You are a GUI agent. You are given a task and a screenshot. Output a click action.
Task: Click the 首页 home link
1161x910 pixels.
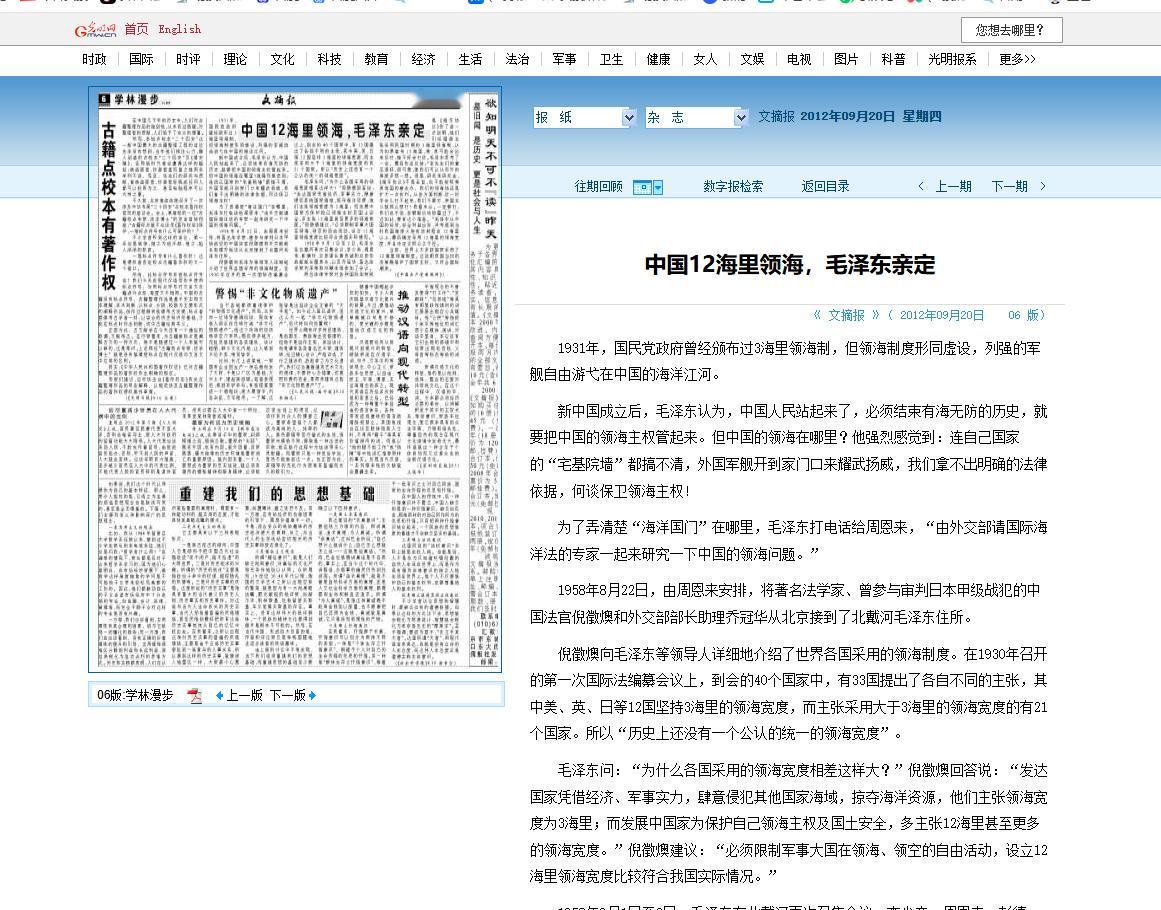[136, 29]
